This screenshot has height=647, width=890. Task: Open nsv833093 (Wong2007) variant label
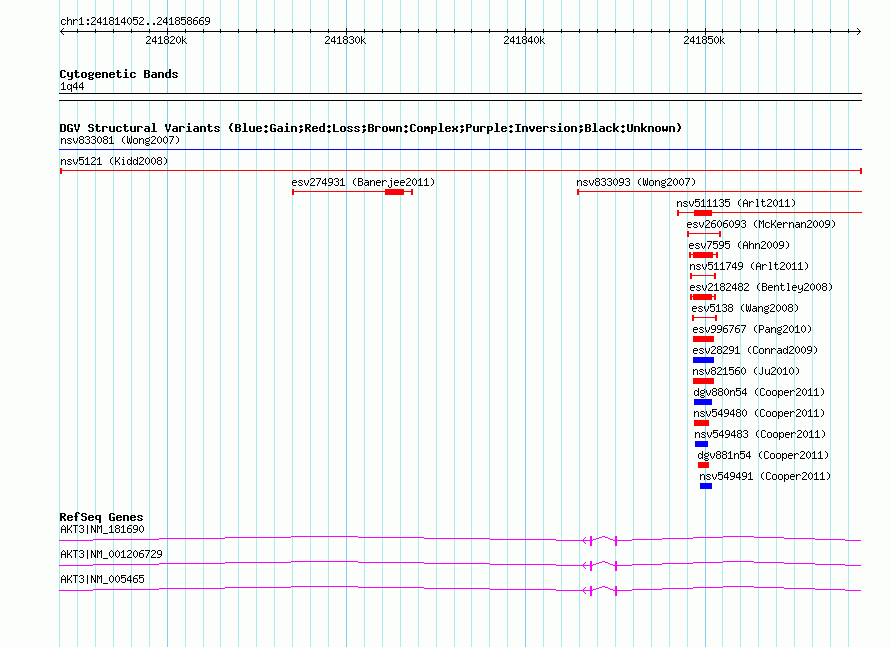click(x=636, y=182)
